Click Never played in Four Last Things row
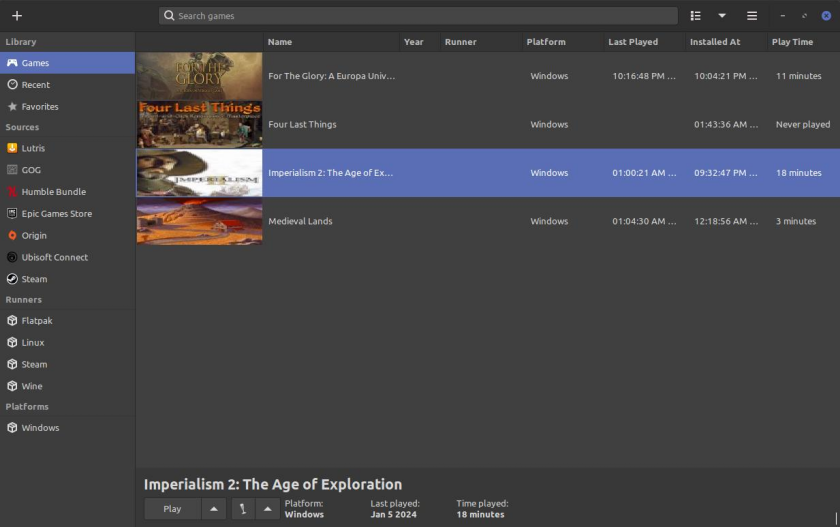The width and height of the screenshot is (840, 527). pyautogui.click(x=802, y=124)
